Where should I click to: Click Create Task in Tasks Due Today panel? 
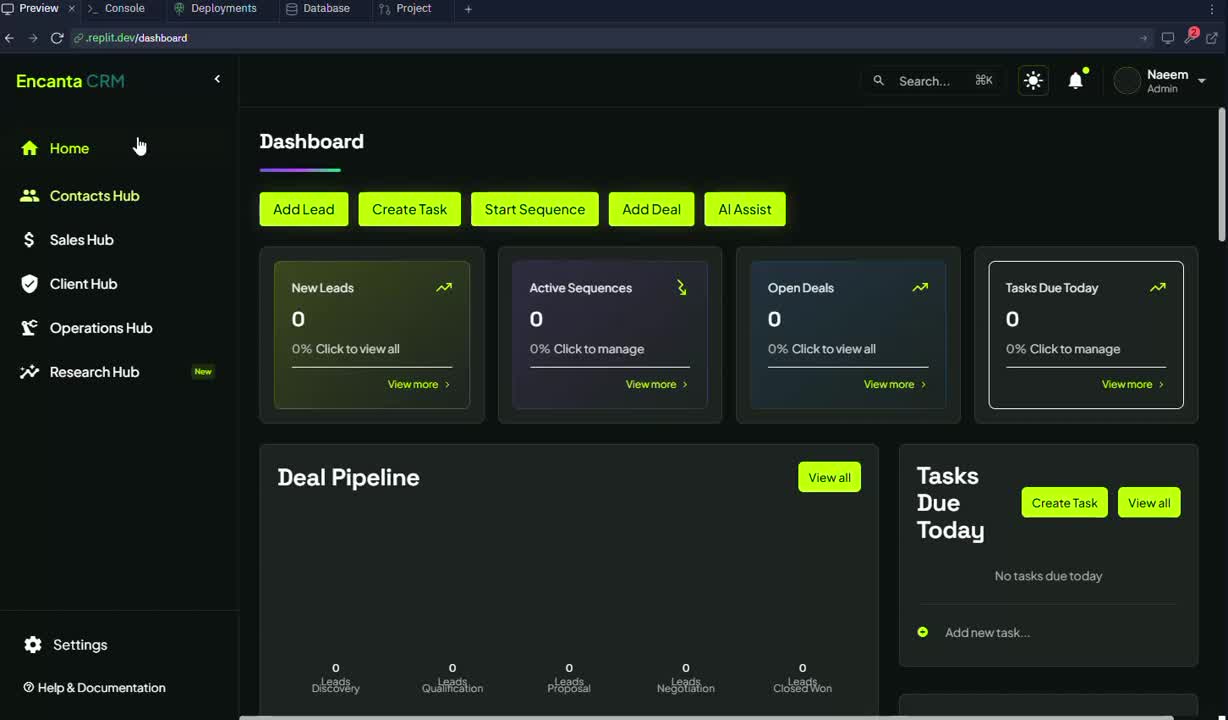coord(1064,503)
